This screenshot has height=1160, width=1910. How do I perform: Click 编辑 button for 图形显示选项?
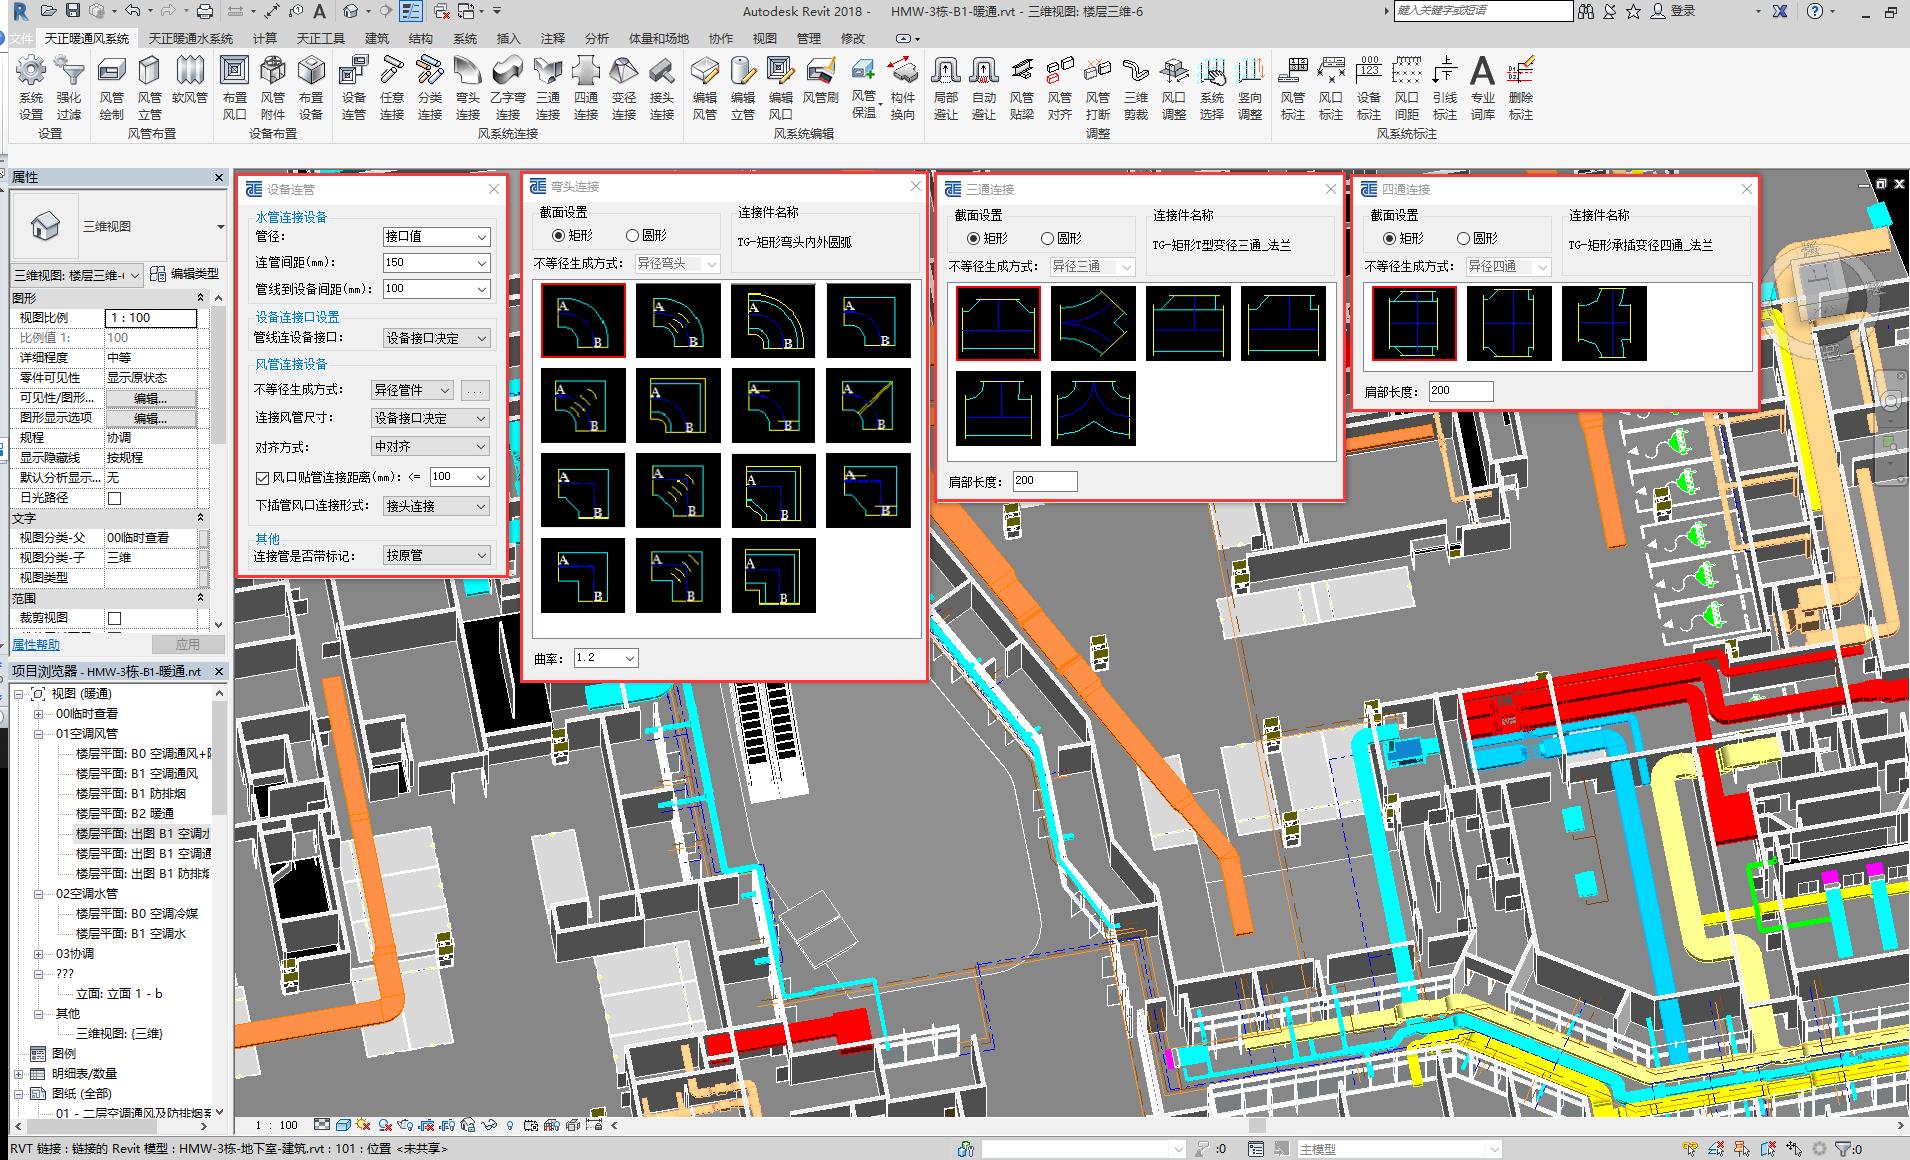(x=150, y=418)
